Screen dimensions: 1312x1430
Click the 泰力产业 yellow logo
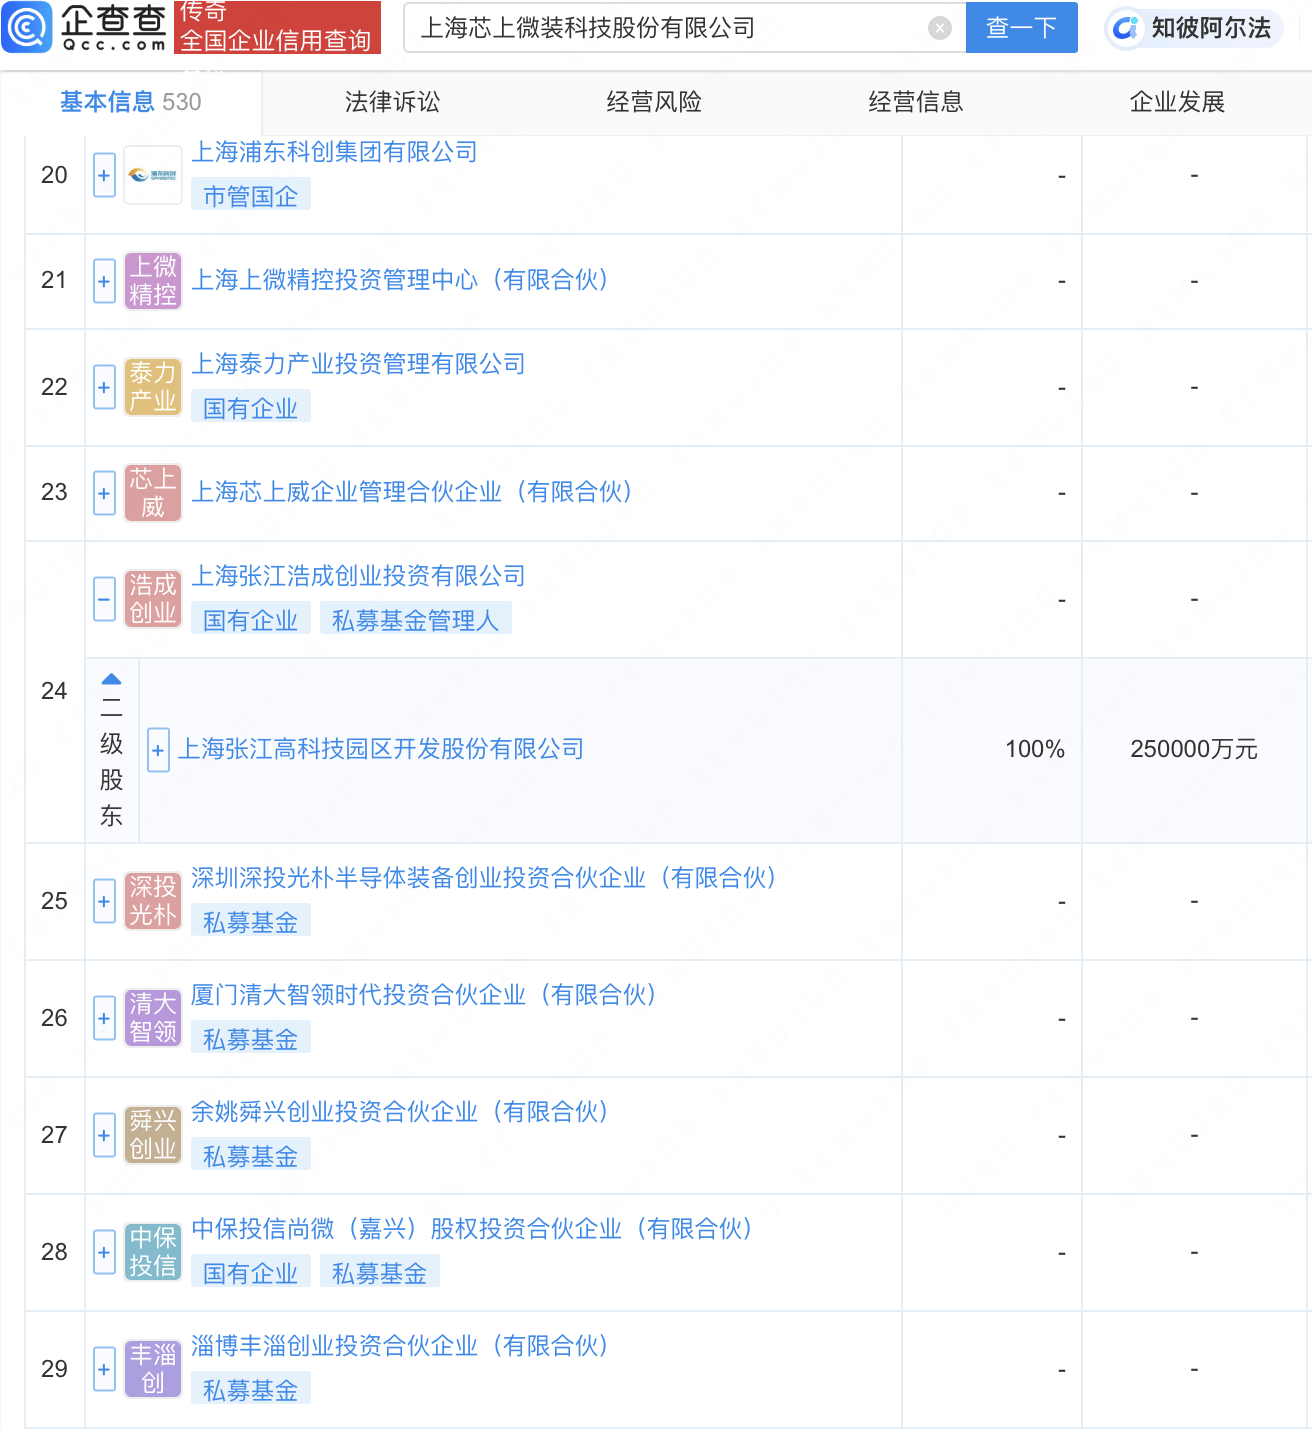coord(153,387)
